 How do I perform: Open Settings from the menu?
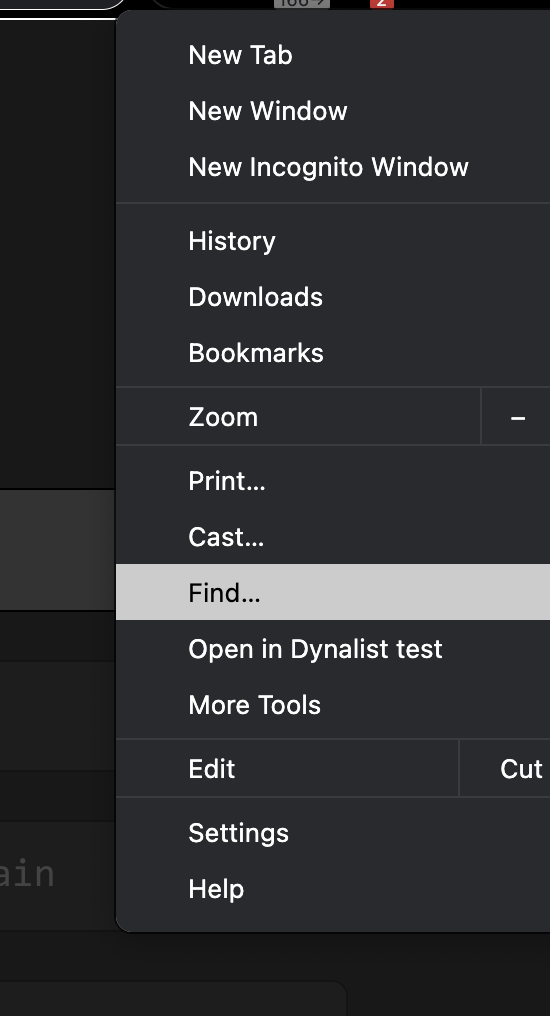333,833
